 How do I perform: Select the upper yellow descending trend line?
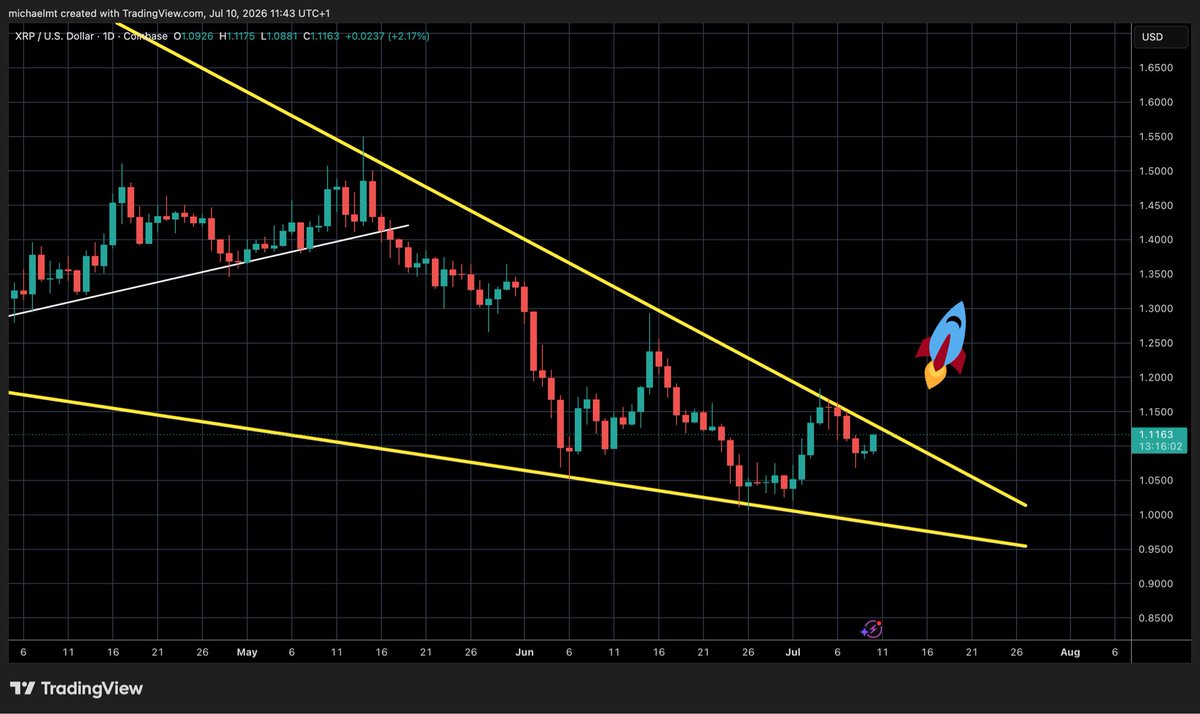coord(573,266)
